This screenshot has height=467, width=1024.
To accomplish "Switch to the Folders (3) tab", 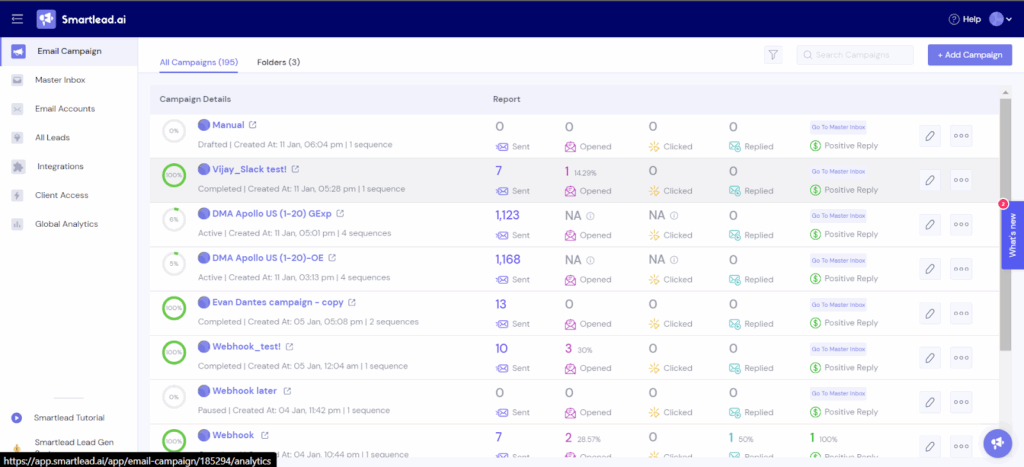I will (278, 62).
